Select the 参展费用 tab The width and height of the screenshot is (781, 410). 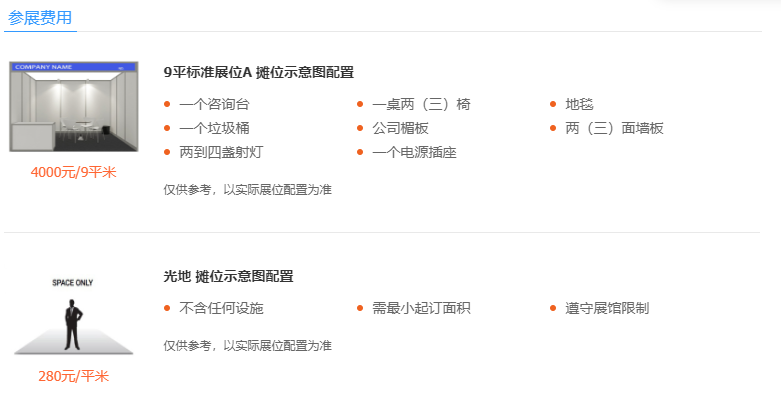pos(40,18)
